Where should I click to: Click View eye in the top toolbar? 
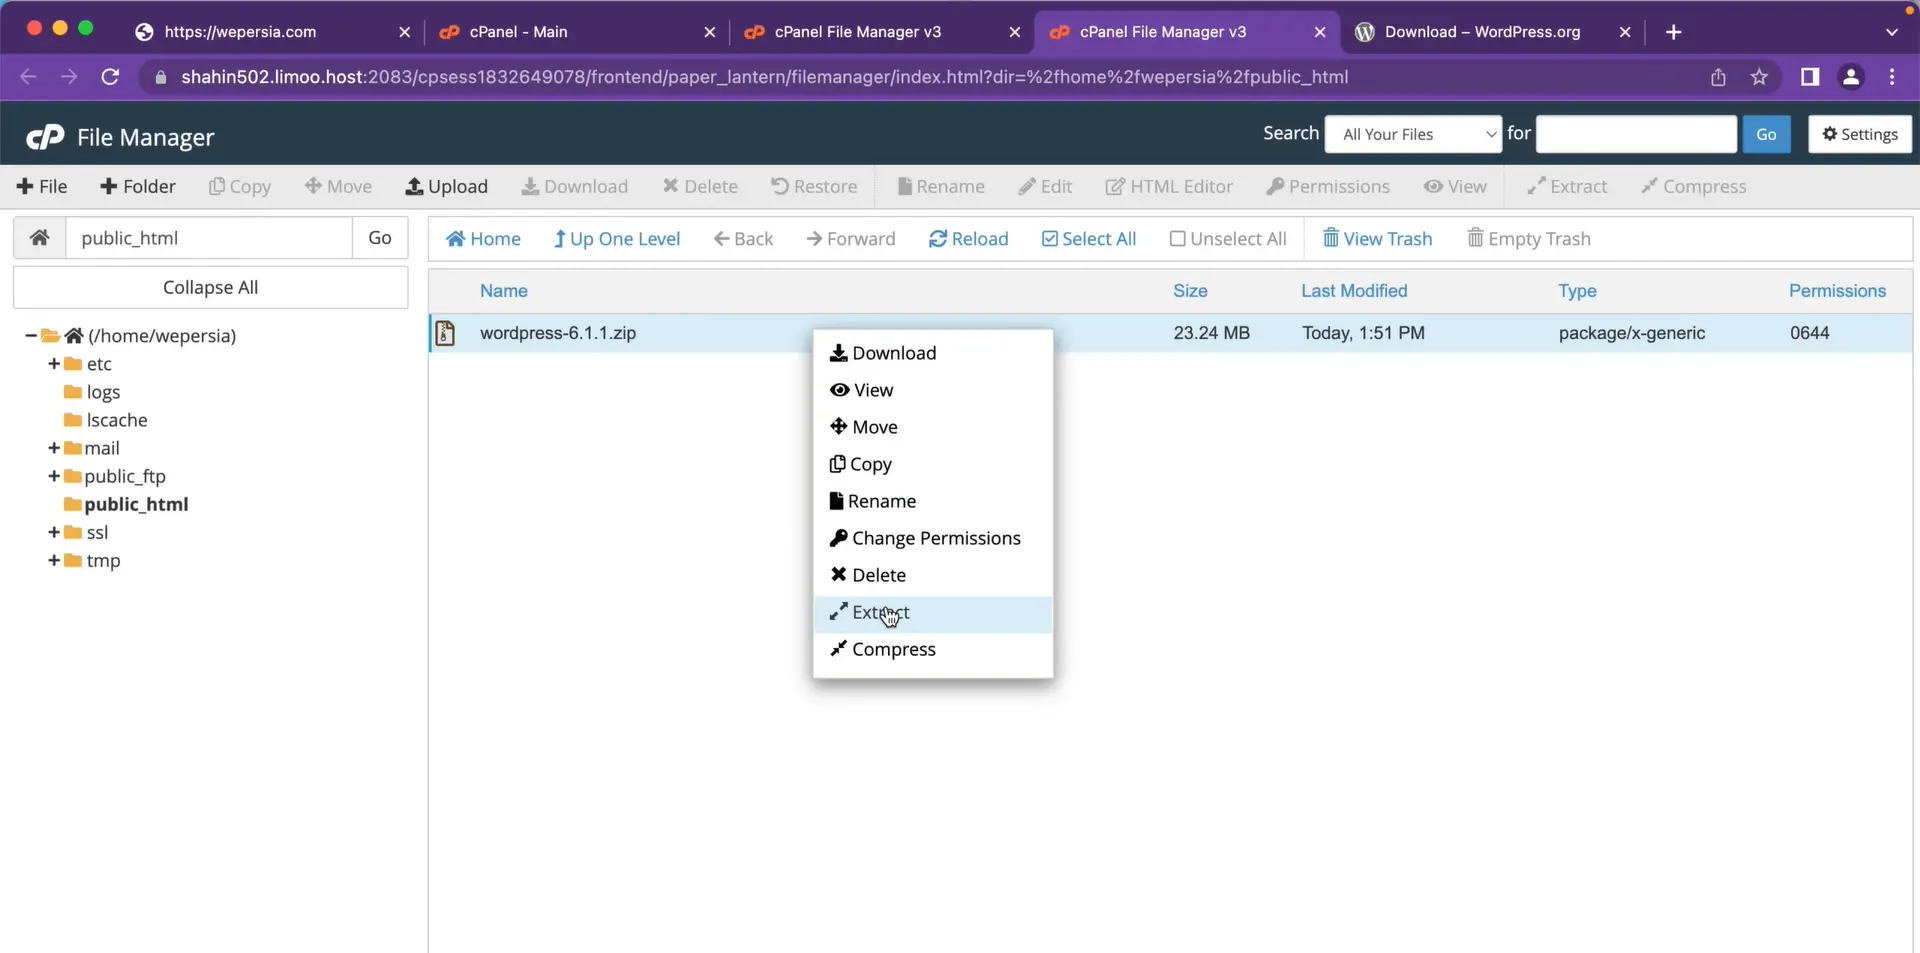1455,187
